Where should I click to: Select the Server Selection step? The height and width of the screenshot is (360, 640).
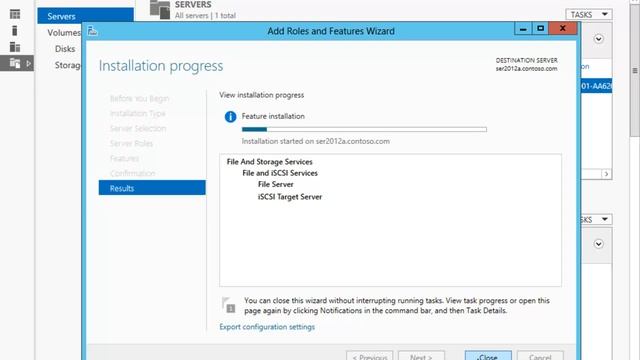click(x=138, y=129)
